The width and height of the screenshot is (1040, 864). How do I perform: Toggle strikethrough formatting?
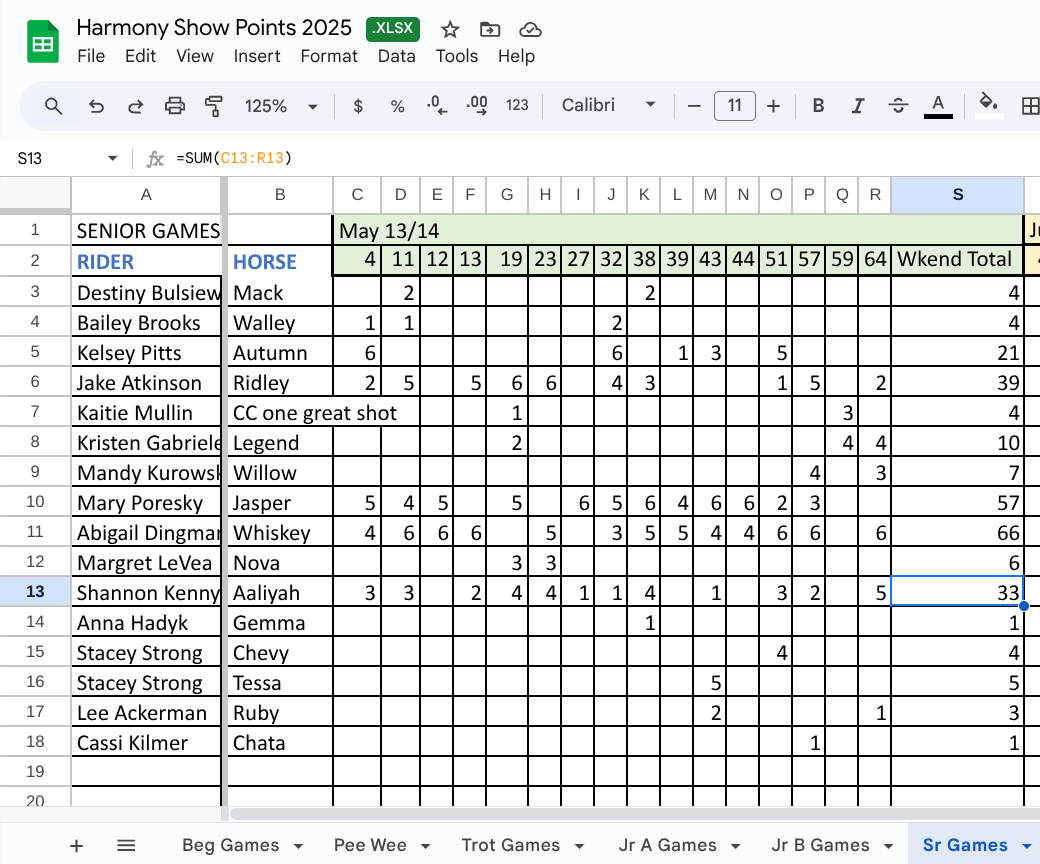point(897,106)
